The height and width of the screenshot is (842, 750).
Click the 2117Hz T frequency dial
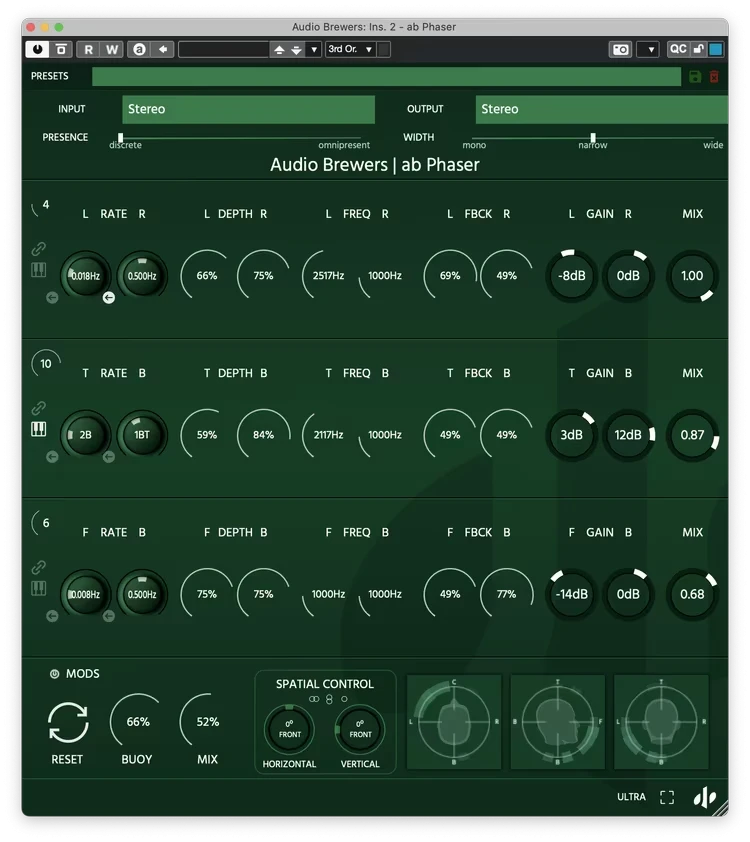point(328,434)
